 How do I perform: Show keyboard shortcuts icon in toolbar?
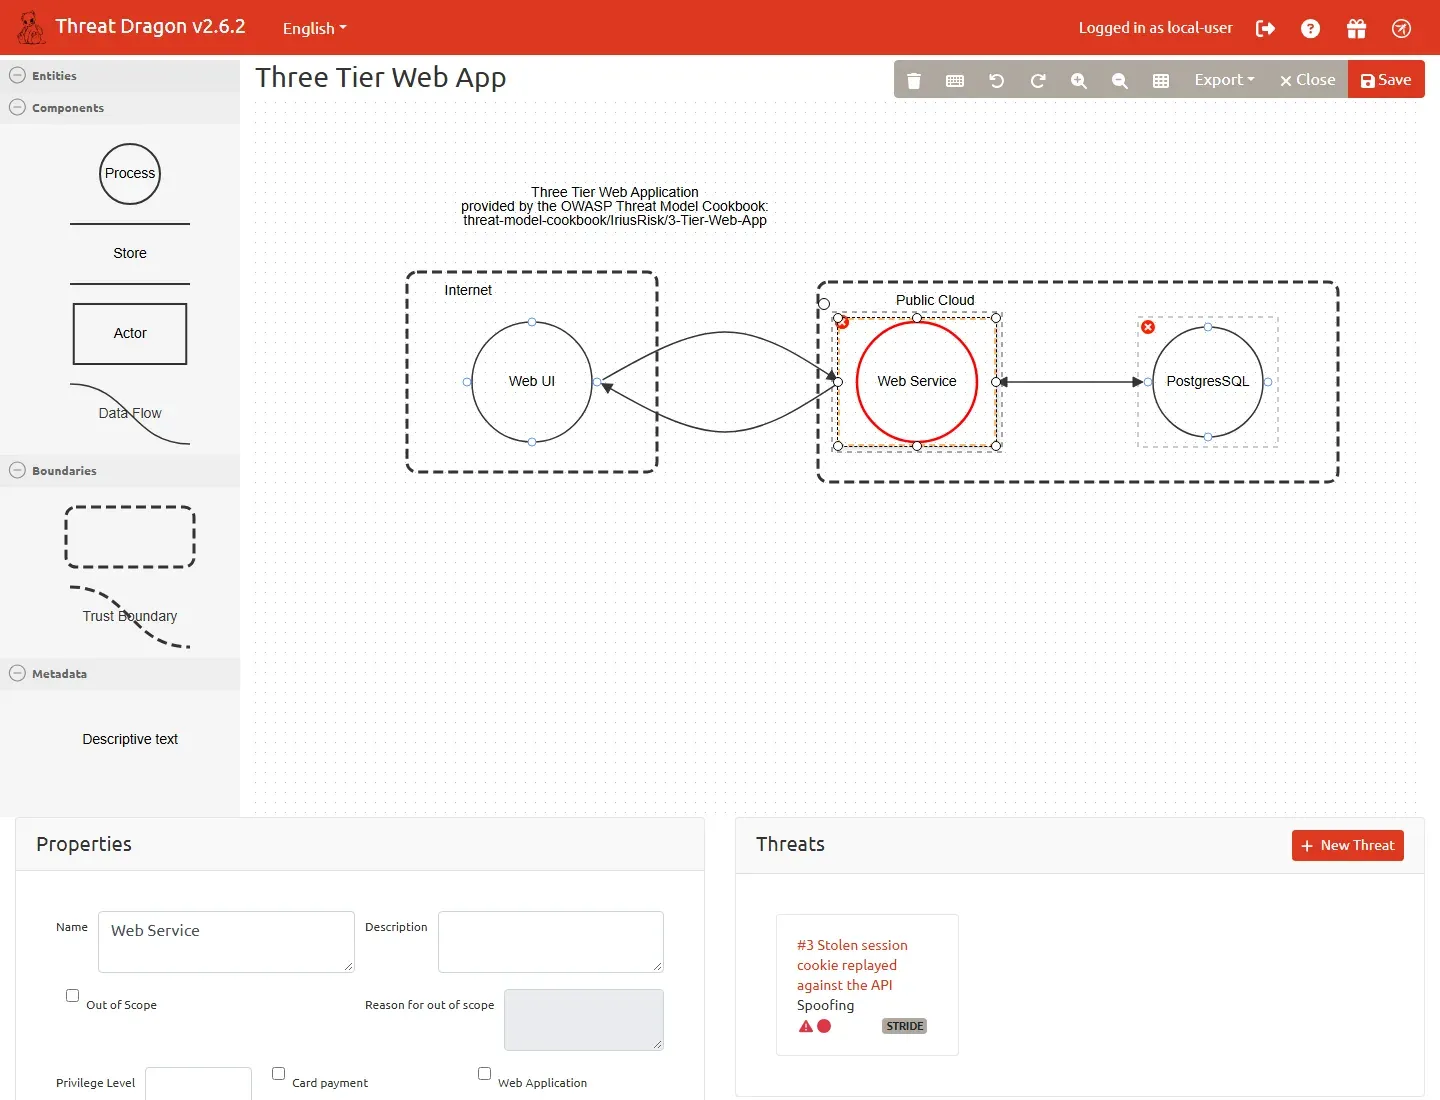[955, 80]
